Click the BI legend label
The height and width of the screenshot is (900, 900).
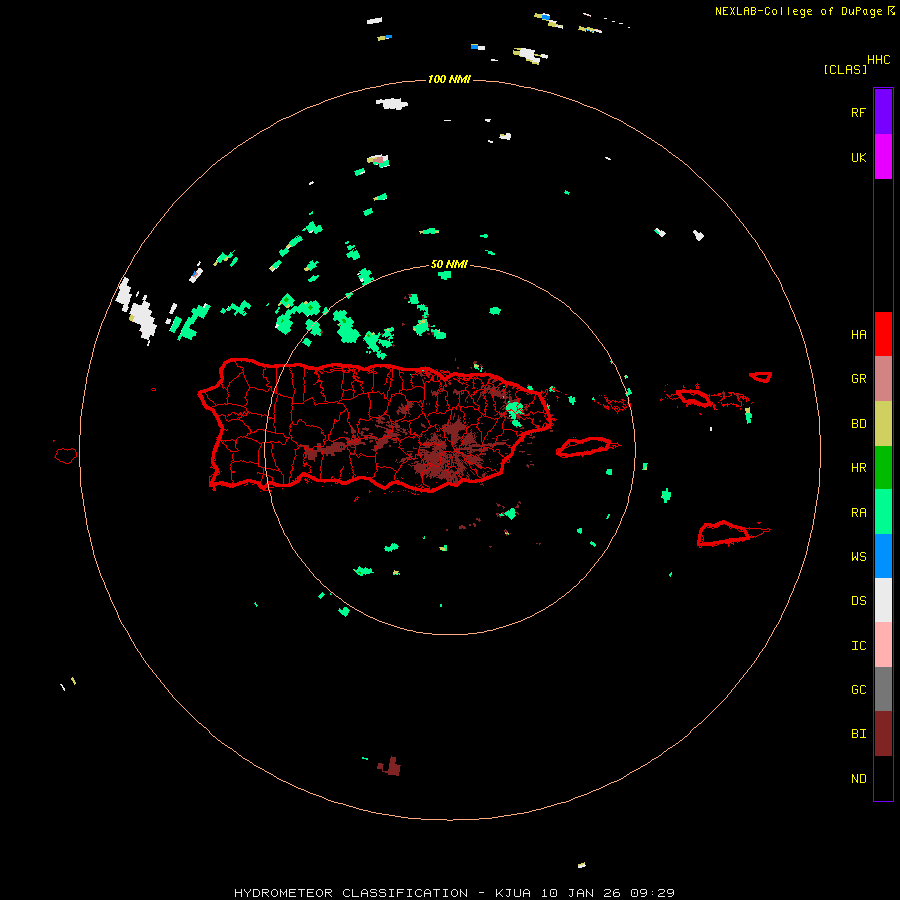[x=858, y=734]
